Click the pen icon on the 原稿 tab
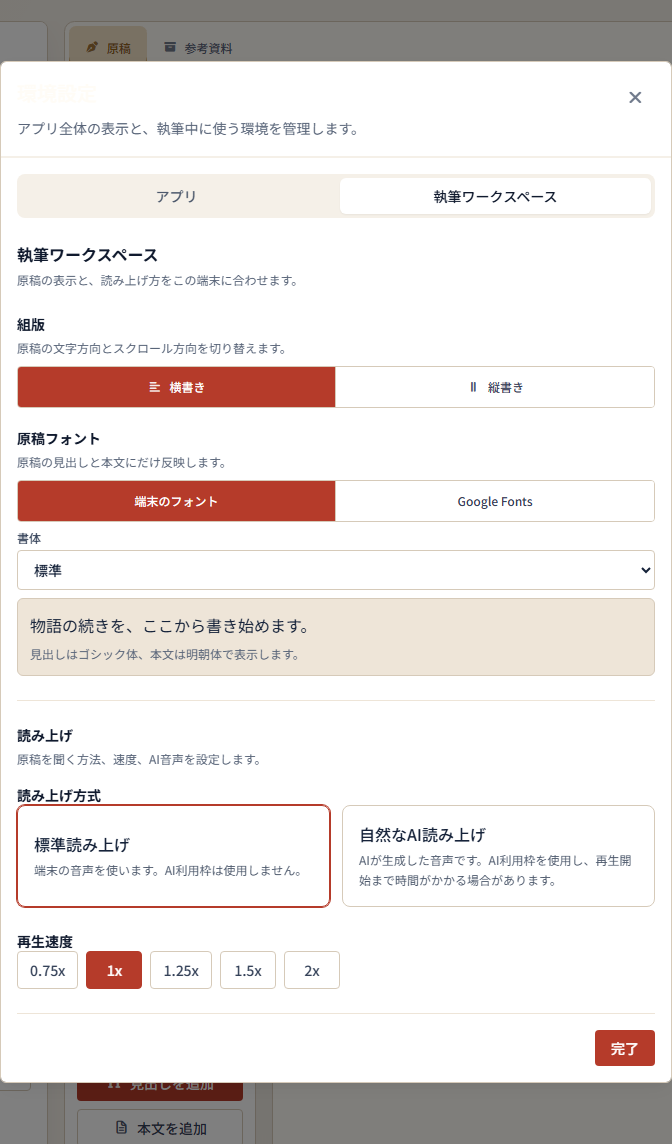This screenshot has height=1144, width=672. [x=92, y=48]
